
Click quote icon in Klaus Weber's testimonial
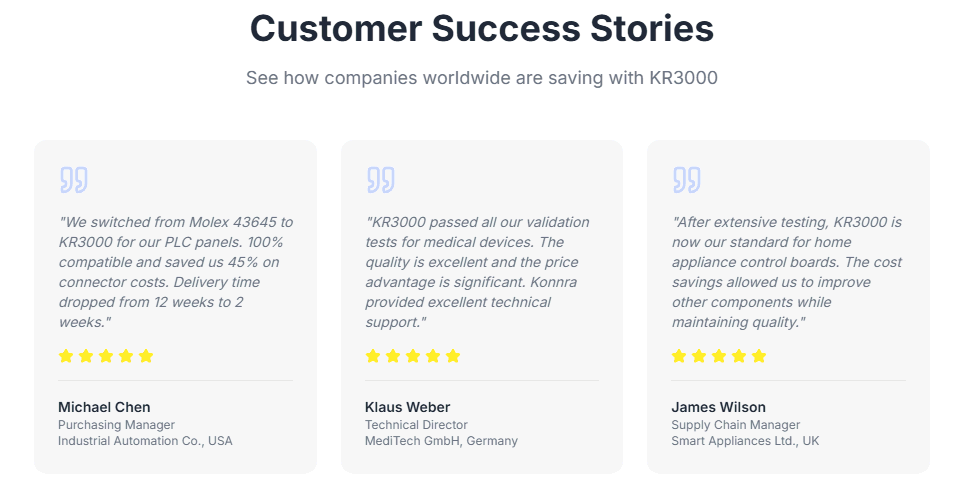380,180
